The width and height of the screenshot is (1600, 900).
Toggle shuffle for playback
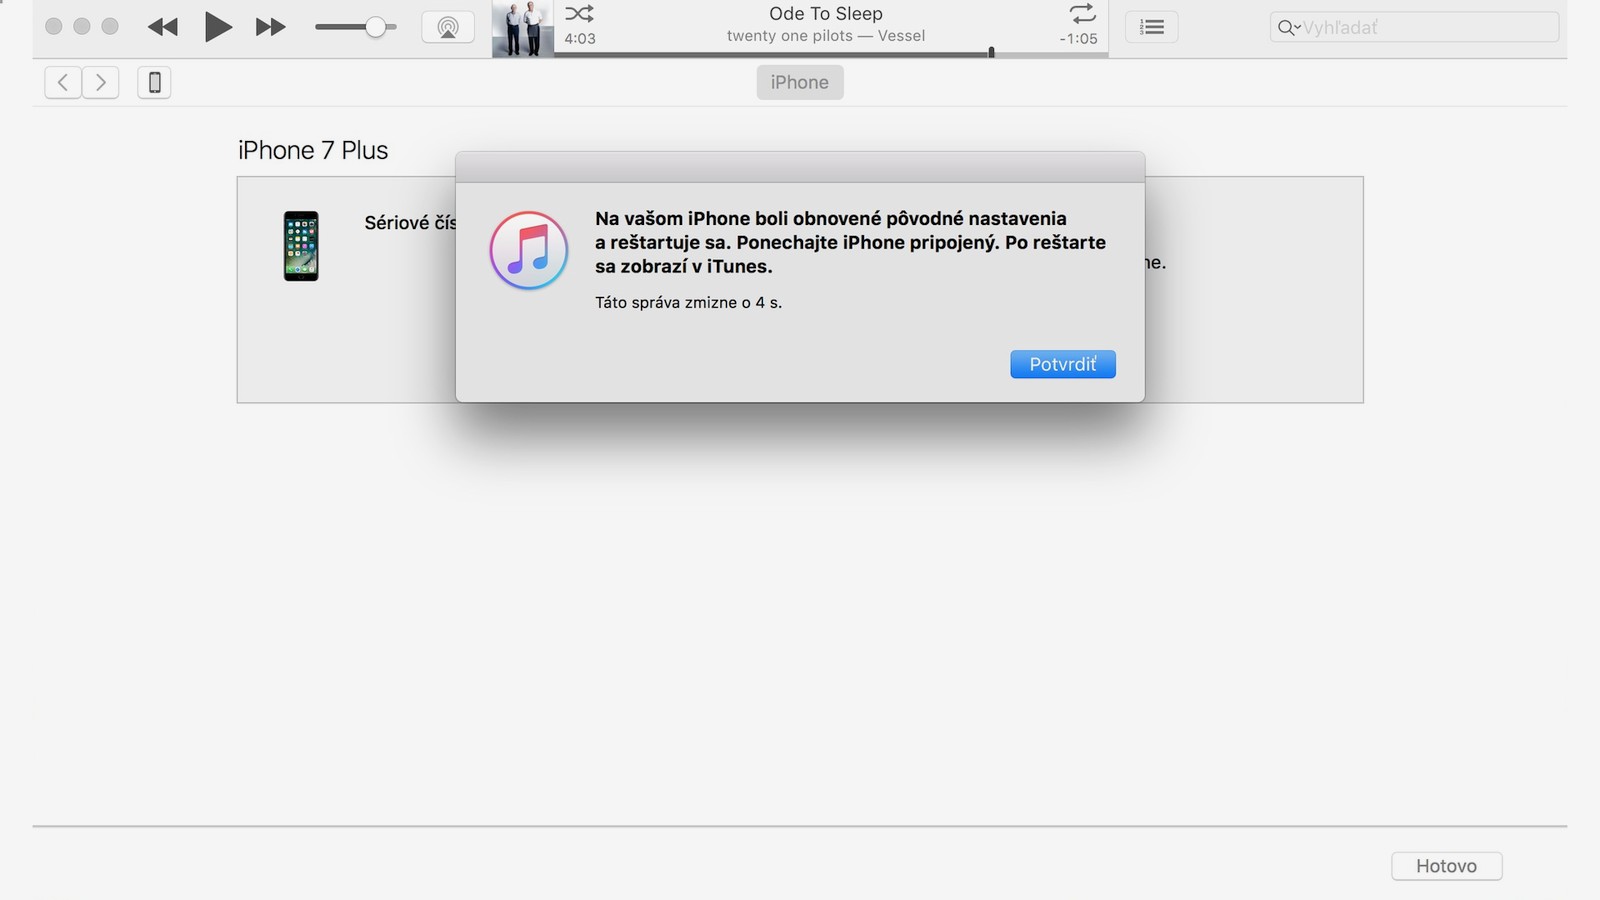[579, 14]
